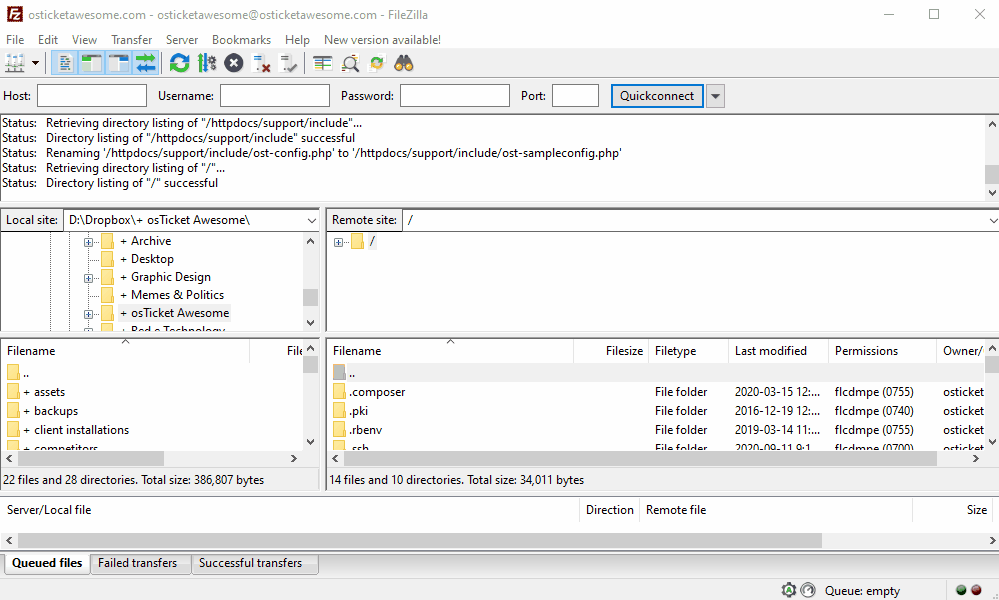
Task: Sort local list by Filename header
Action: (126, 351)
